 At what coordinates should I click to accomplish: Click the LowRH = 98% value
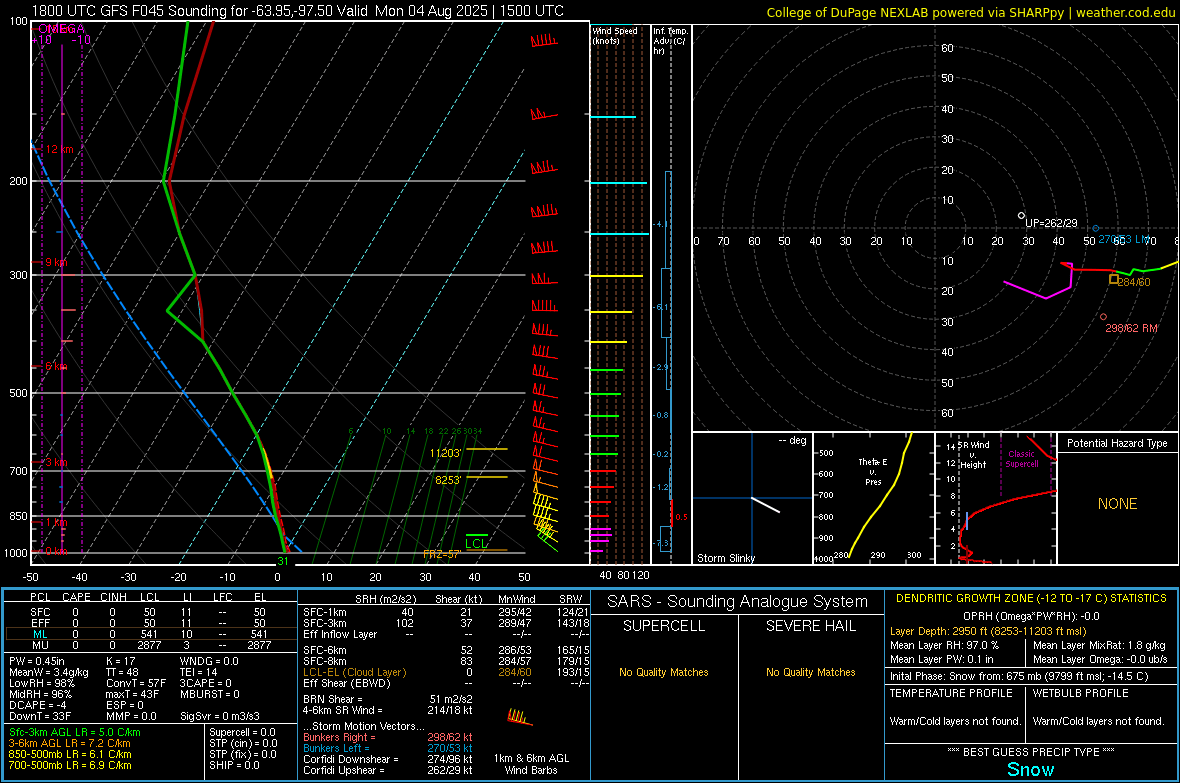point(42,683)
